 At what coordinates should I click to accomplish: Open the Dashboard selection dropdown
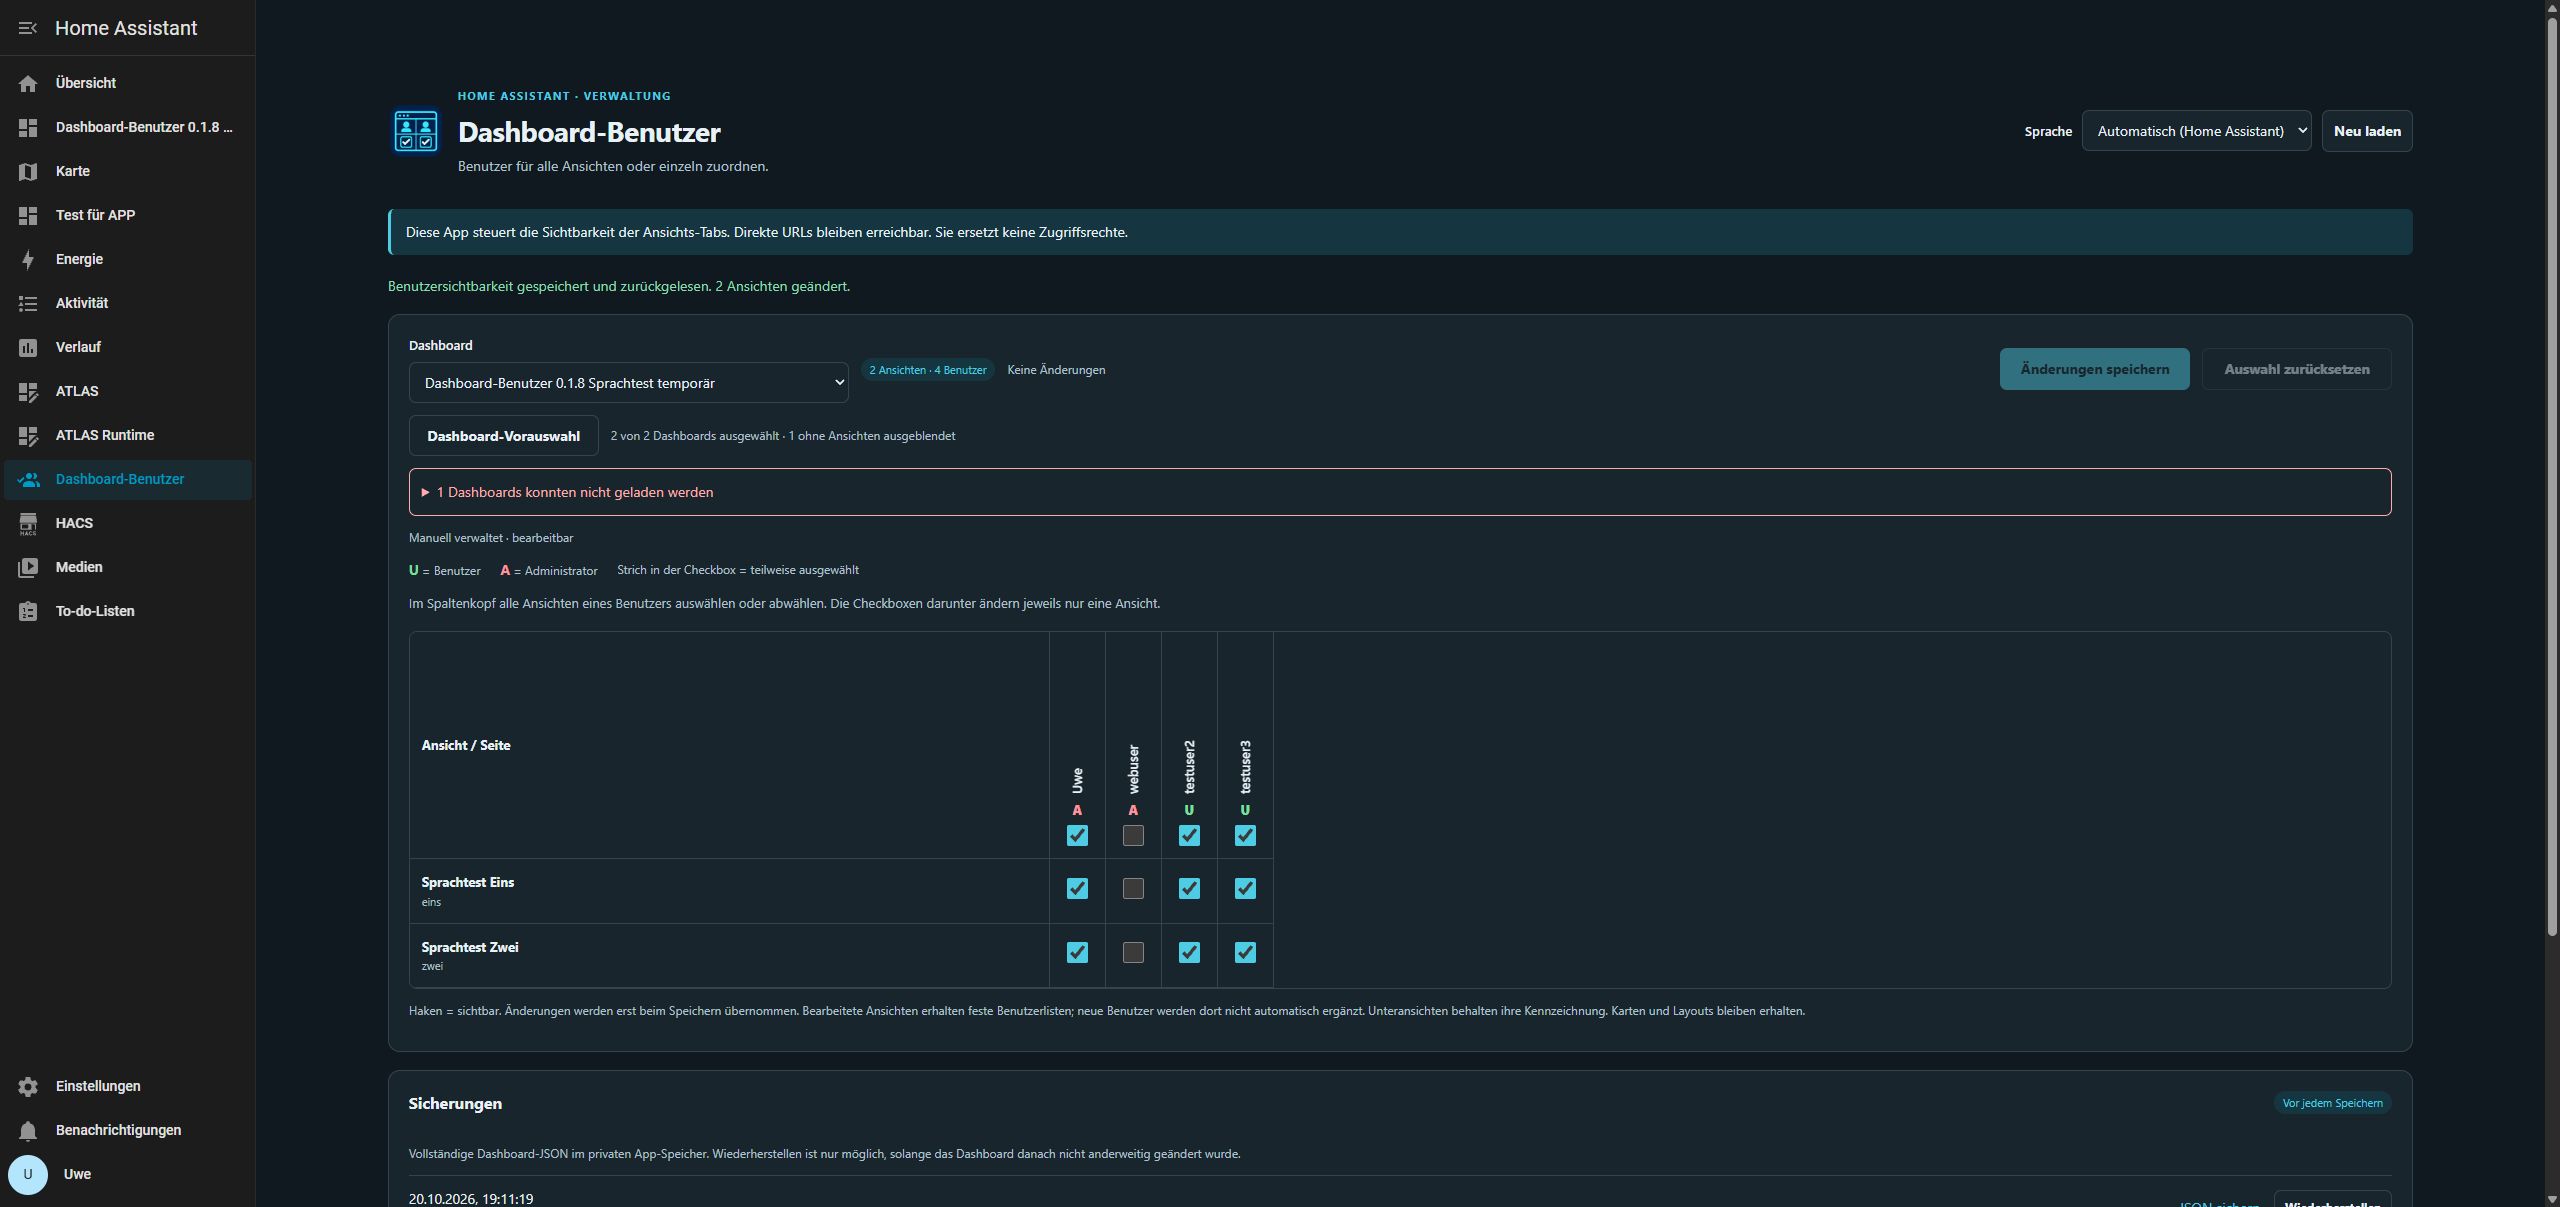tap(628, 383)
